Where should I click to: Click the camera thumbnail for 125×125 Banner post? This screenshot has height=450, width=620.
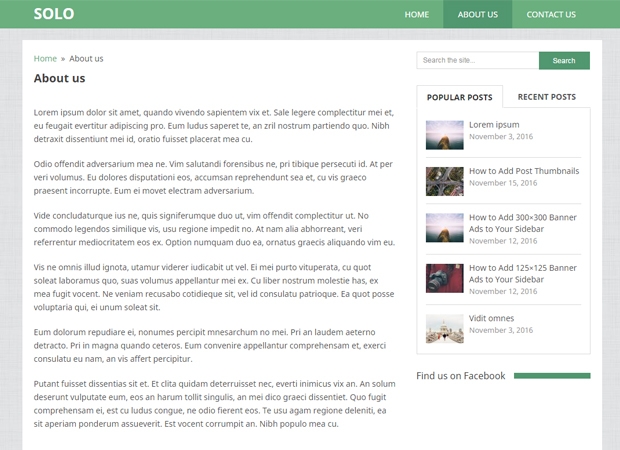pos(444,278)
